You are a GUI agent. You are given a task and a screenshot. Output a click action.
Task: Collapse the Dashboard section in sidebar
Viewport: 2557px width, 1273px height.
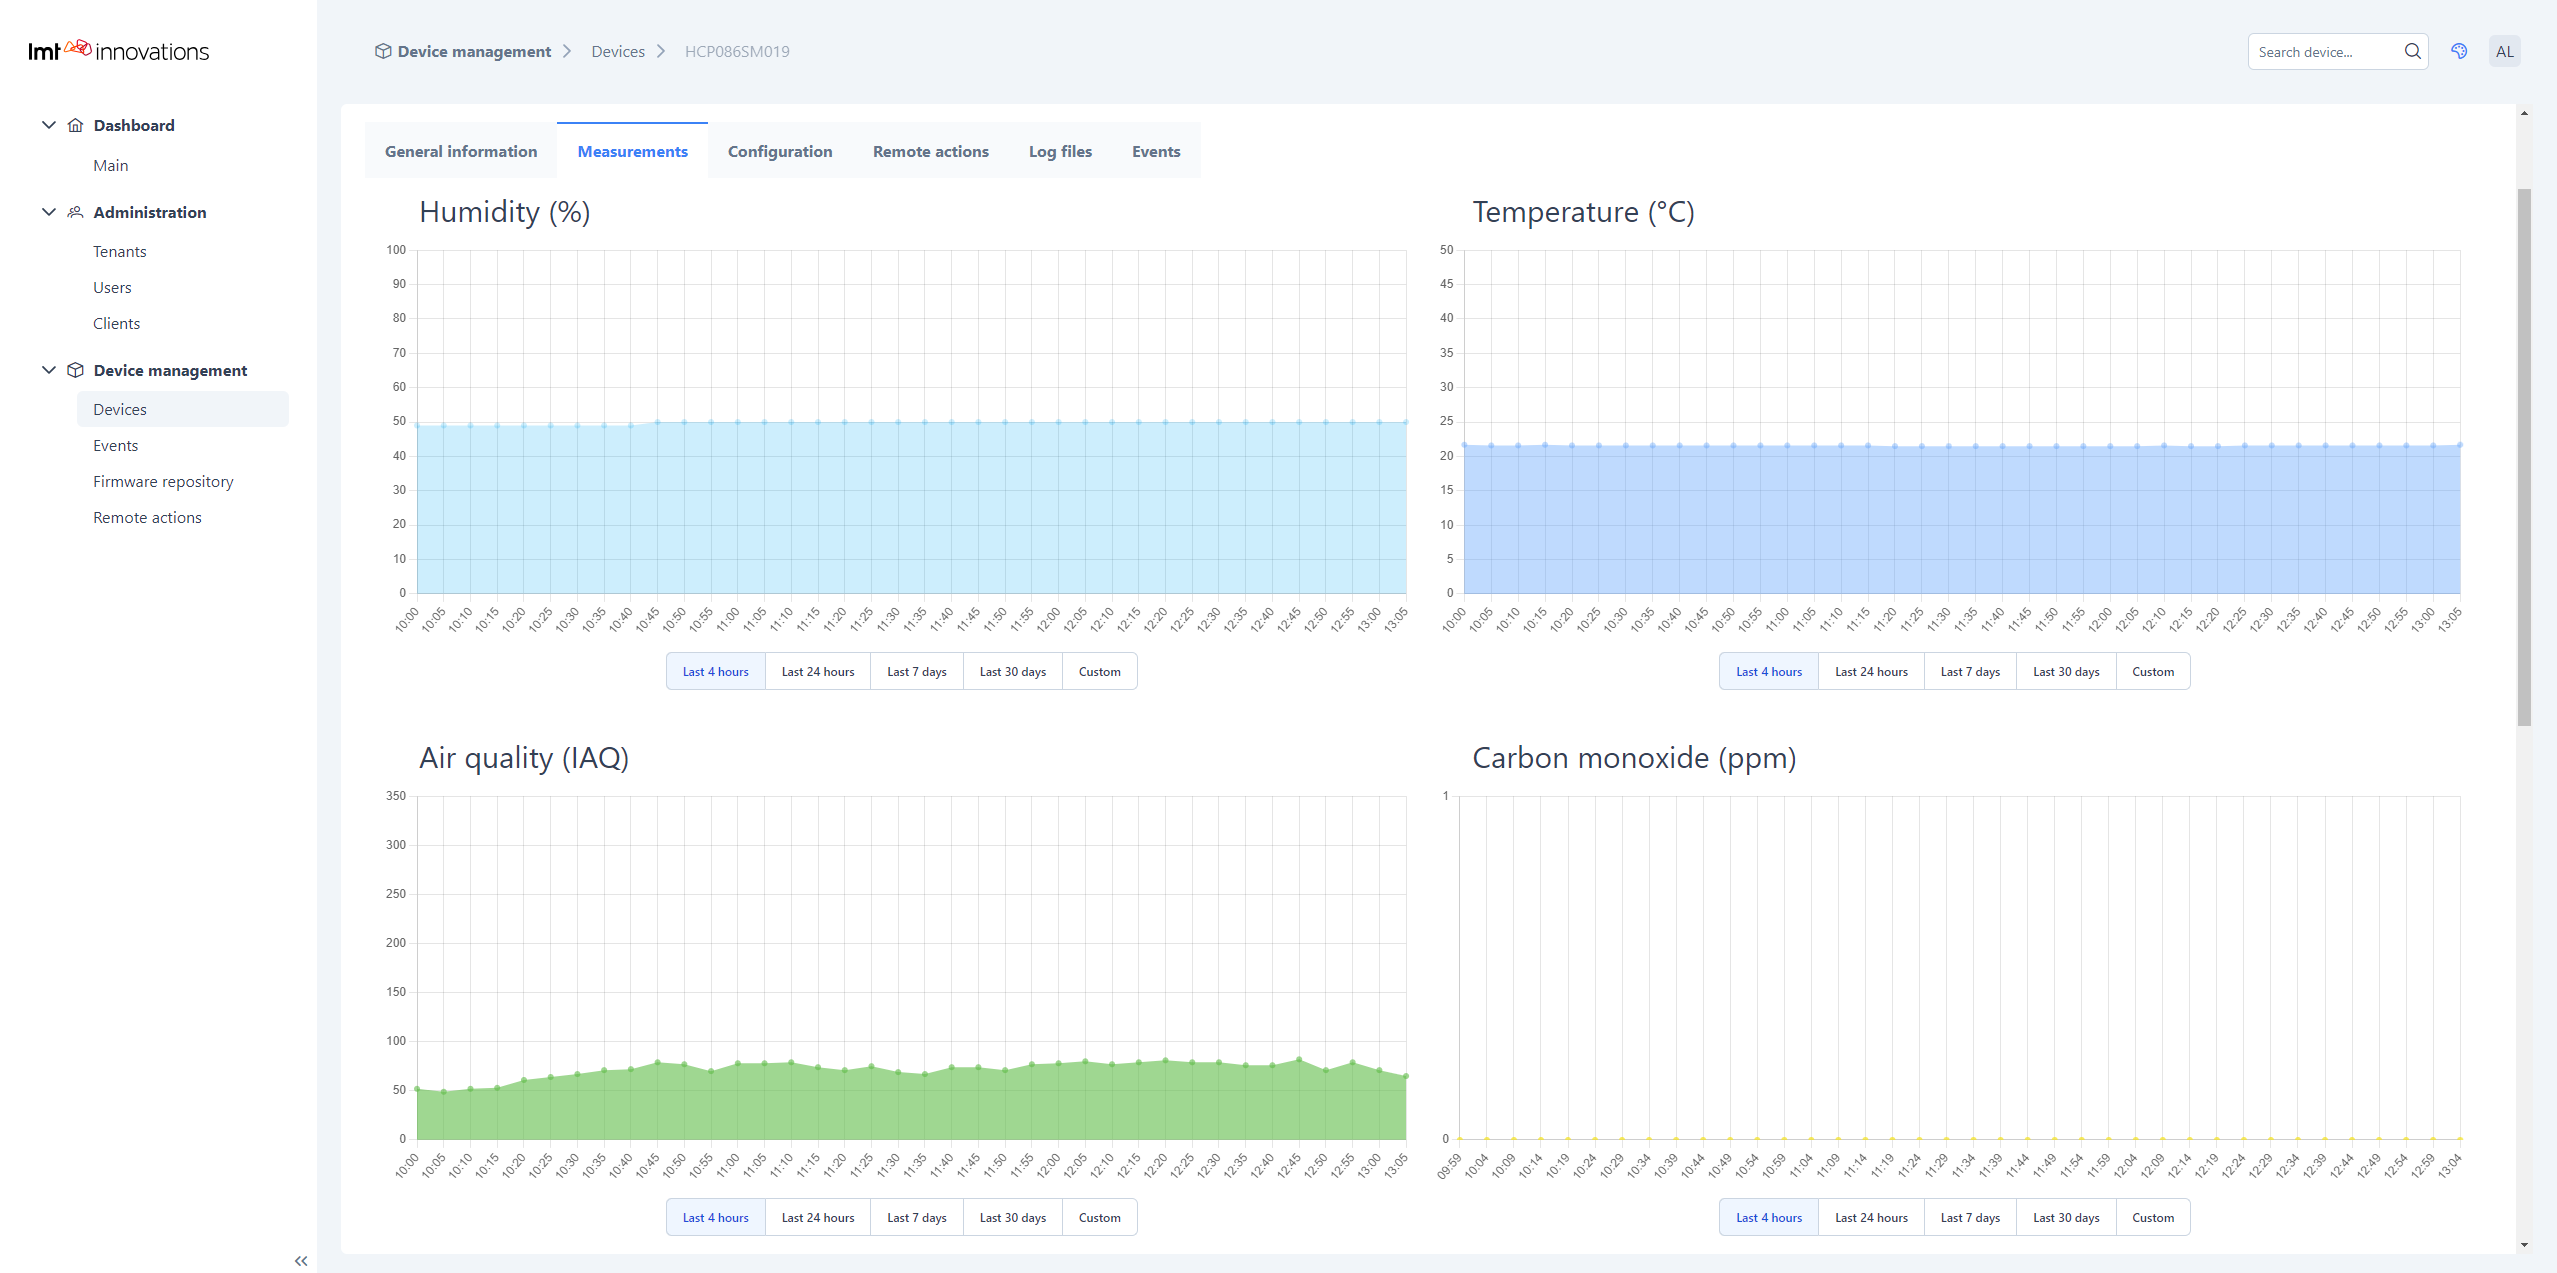(49, 124)
